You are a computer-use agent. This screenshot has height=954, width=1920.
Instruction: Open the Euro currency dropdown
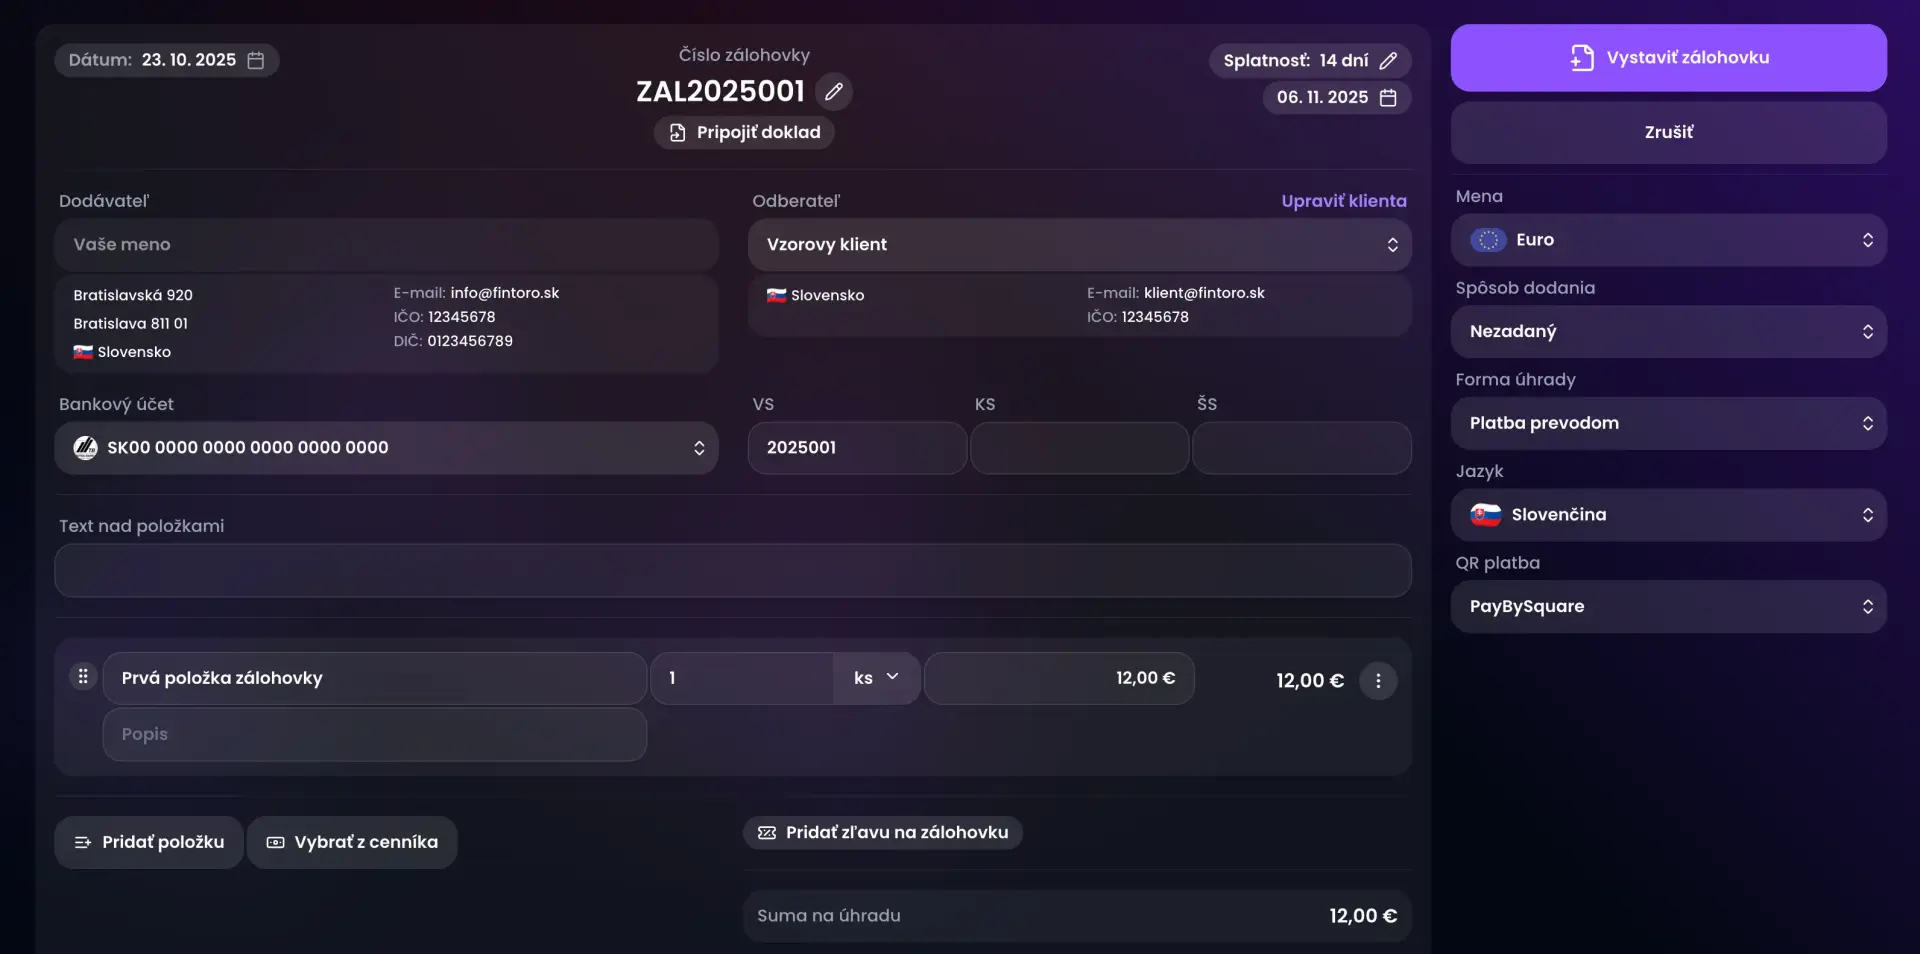[1668, 240]
